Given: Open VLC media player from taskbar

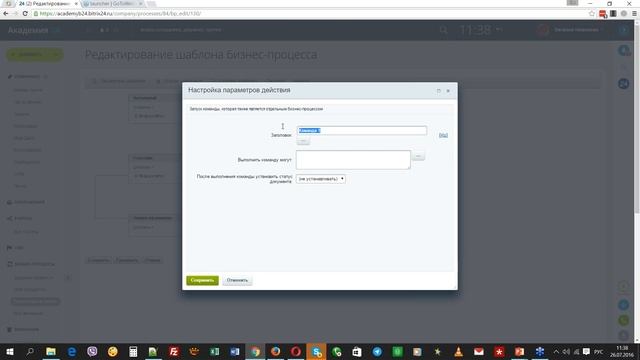Looking at the screenshot, I should (458, 351).
